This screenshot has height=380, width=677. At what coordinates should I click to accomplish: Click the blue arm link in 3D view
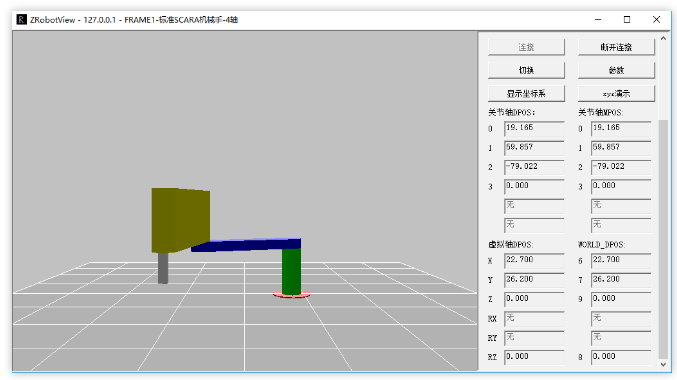[x=246, y=245]
